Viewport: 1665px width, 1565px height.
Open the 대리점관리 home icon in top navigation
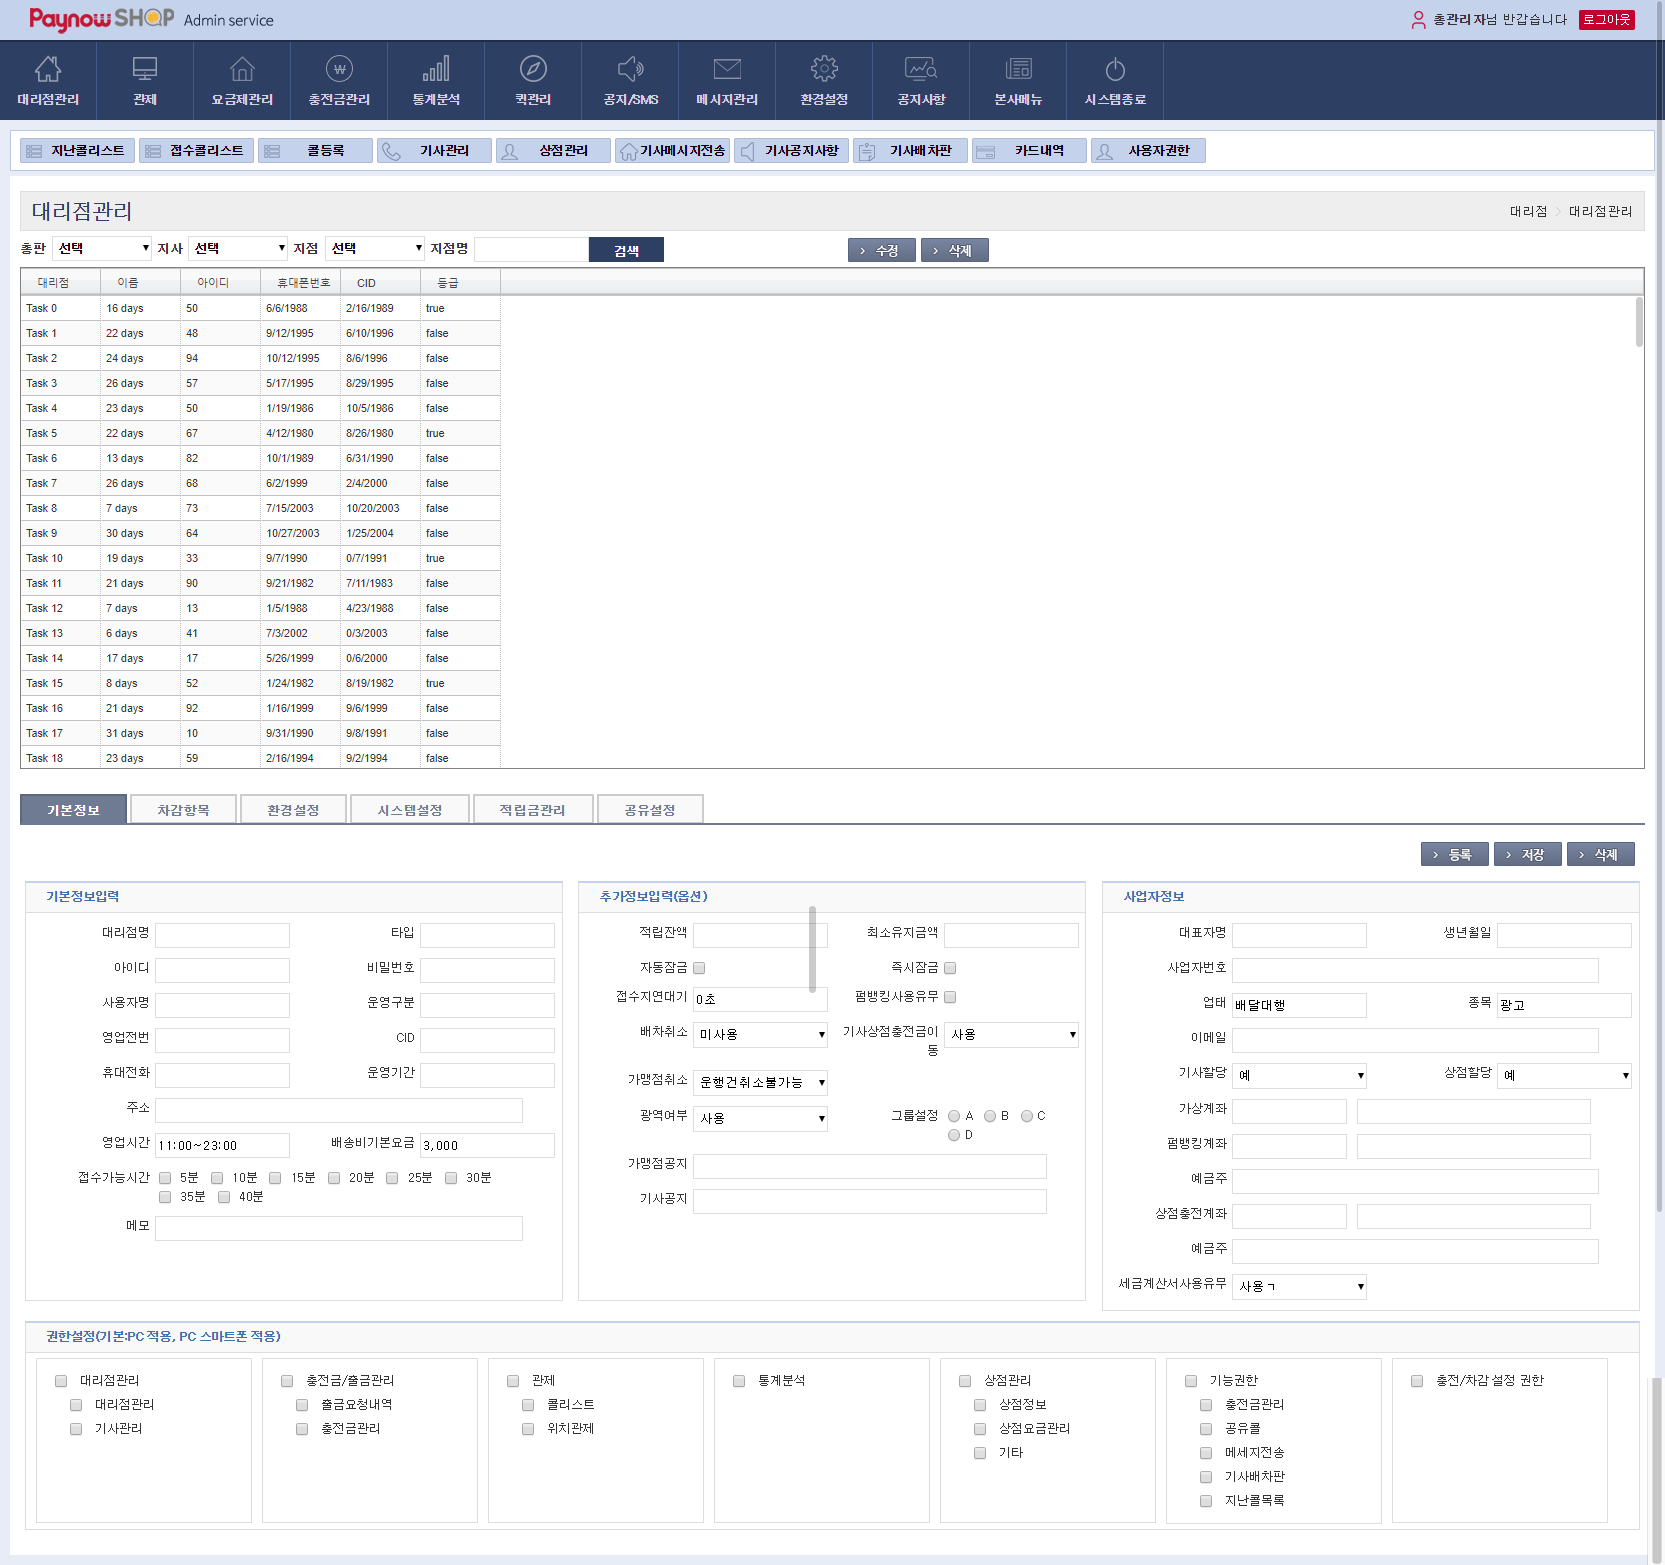(48, 70)
